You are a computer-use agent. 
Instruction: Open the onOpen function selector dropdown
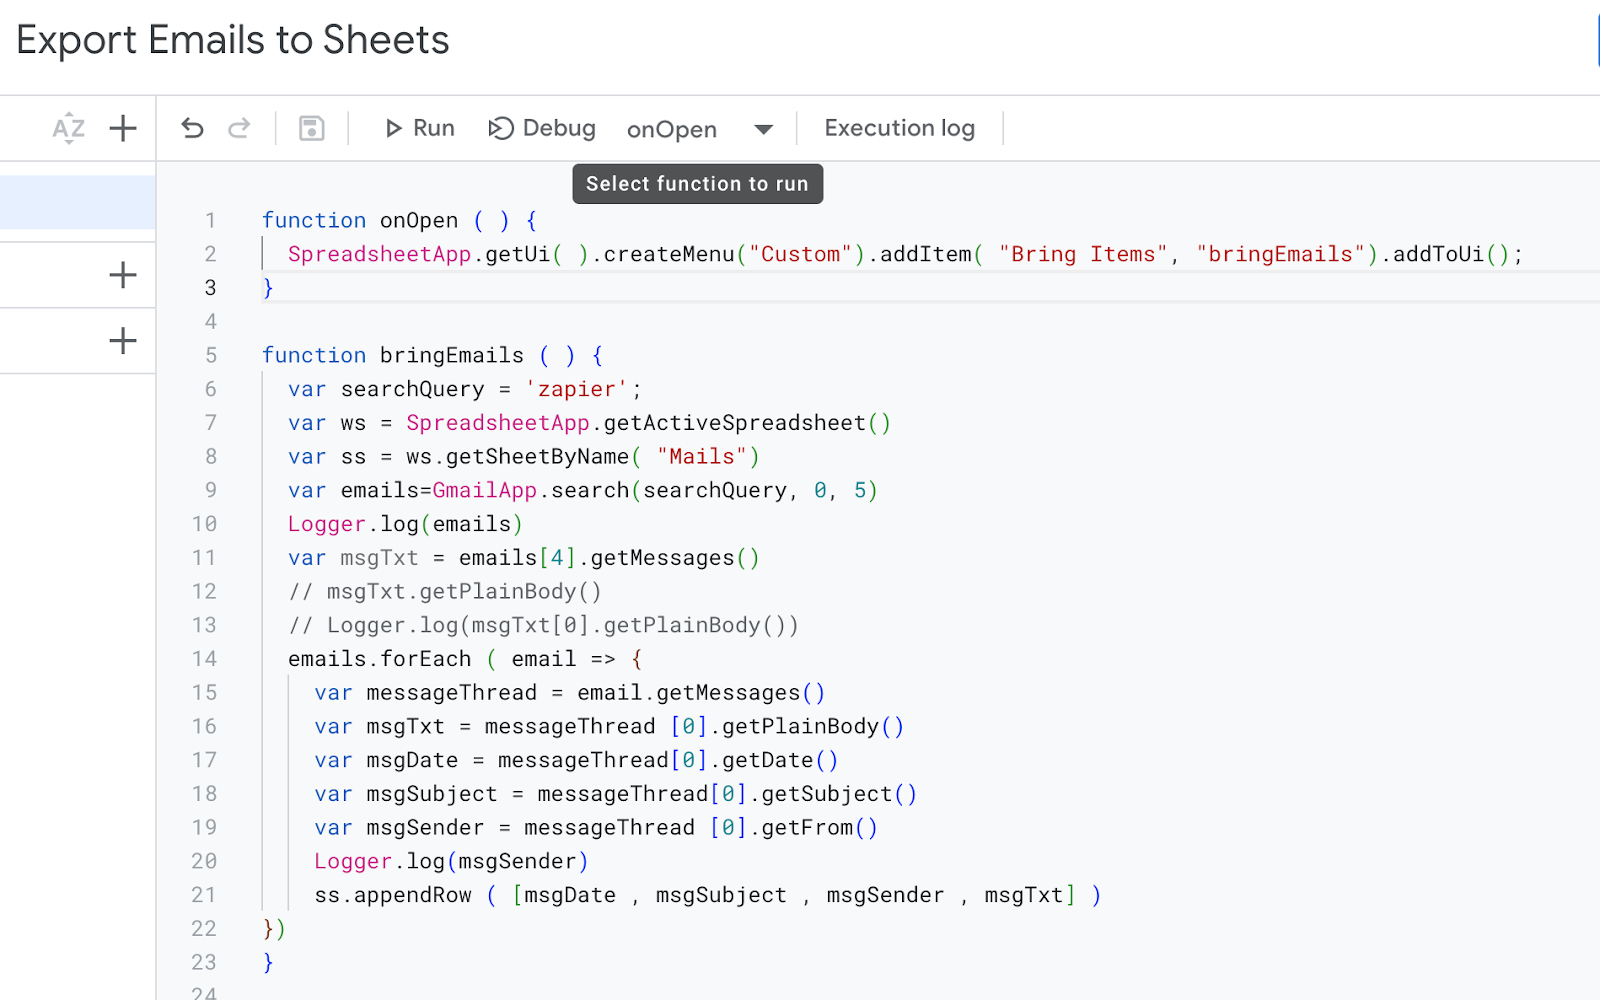(x=700, y=129)
